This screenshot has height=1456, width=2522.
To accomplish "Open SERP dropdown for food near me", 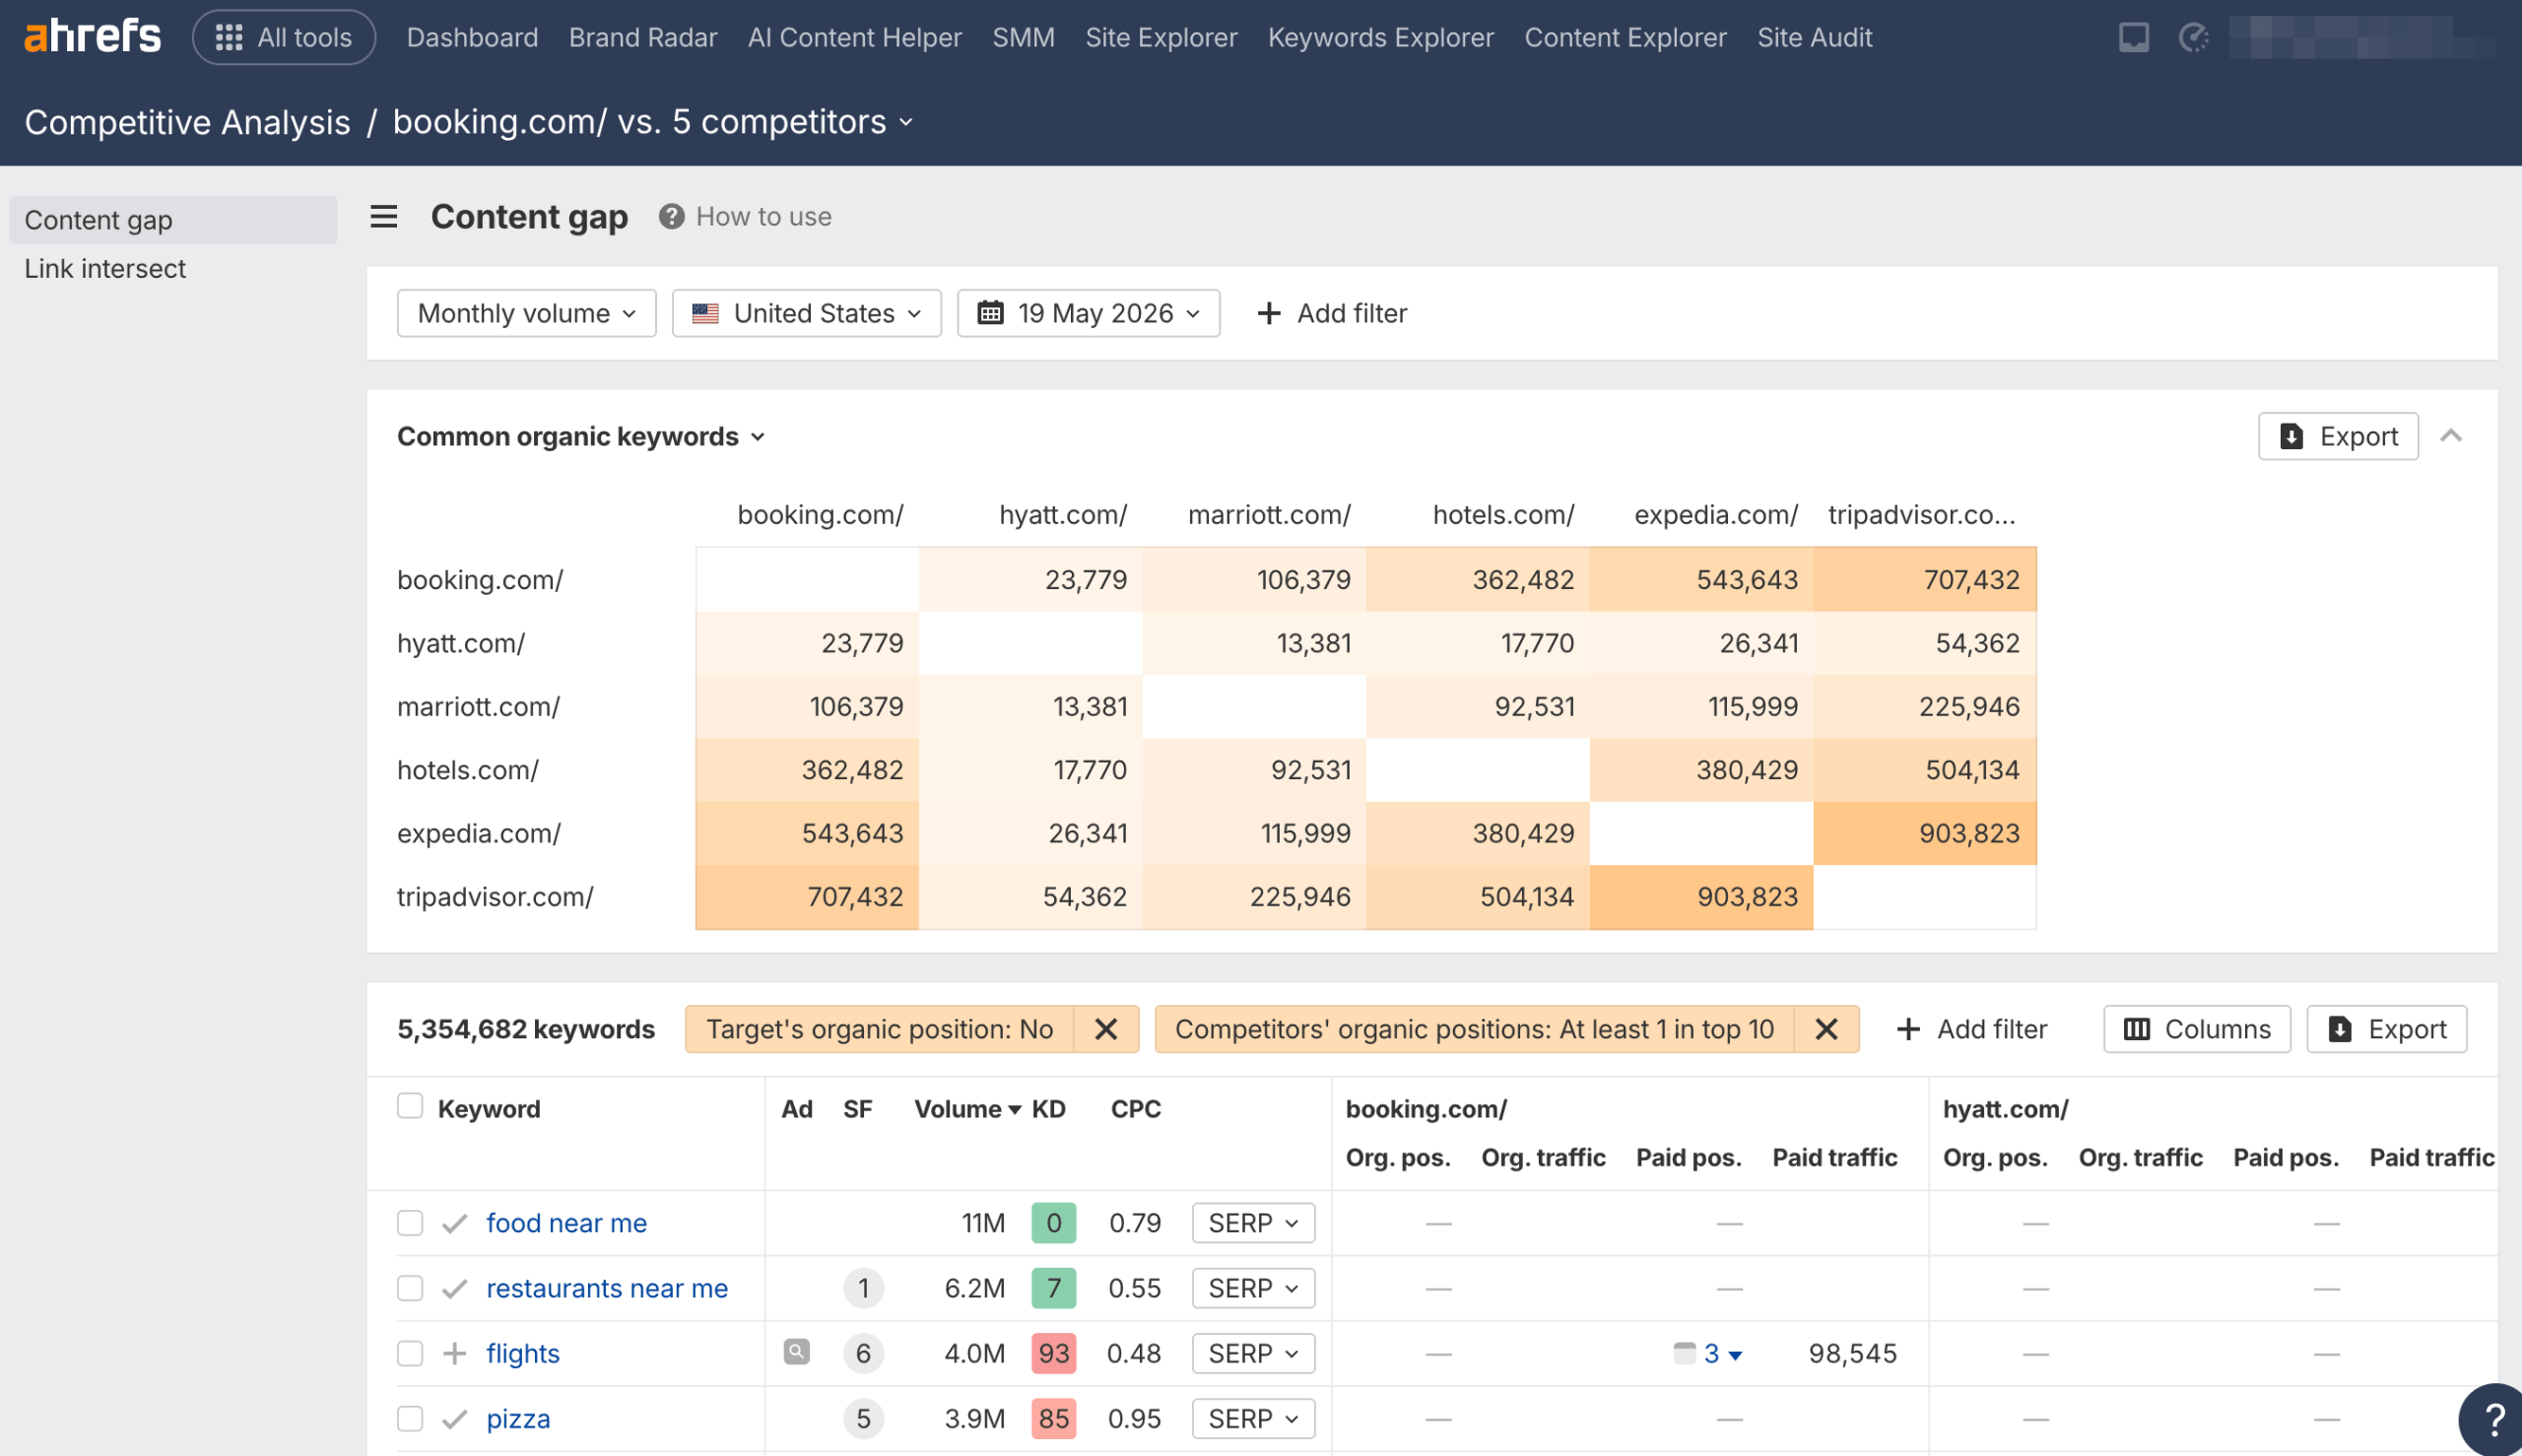I will (x=1252, y=1223).
